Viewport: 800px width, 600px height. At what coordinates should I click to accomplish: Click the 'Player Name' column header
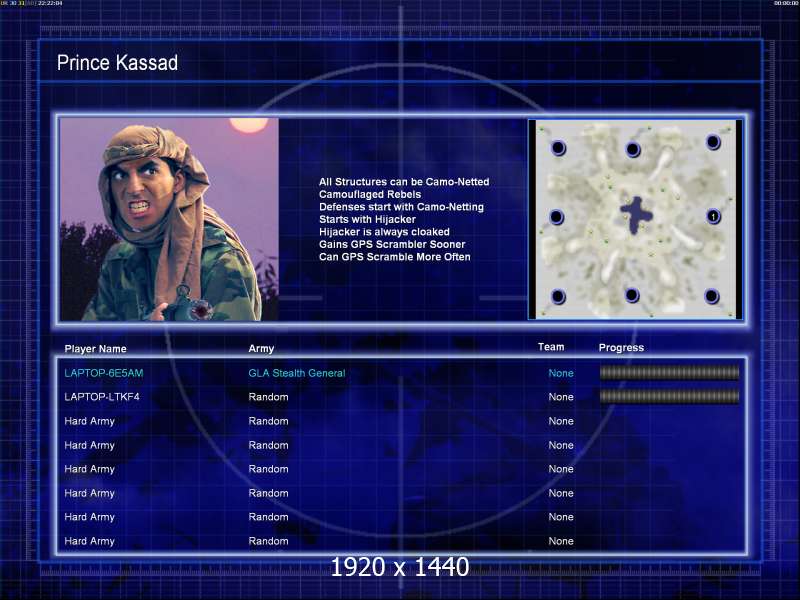point(95,349)
